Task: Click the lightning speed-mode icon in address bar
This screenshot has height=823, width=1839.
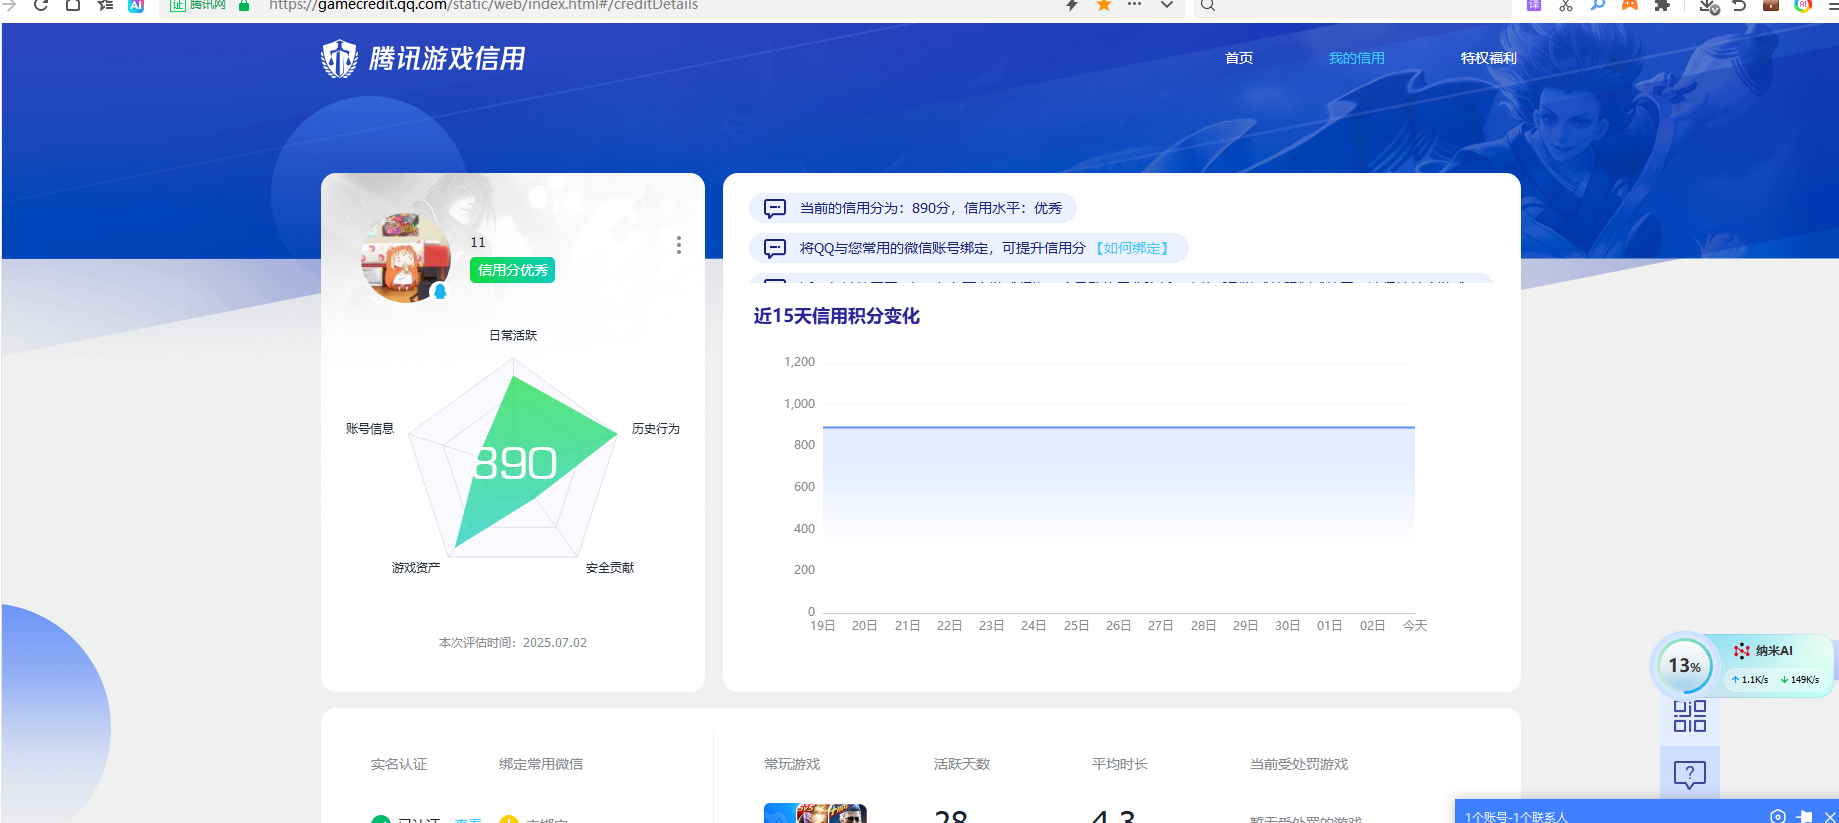Action: tap(1072, 5)
